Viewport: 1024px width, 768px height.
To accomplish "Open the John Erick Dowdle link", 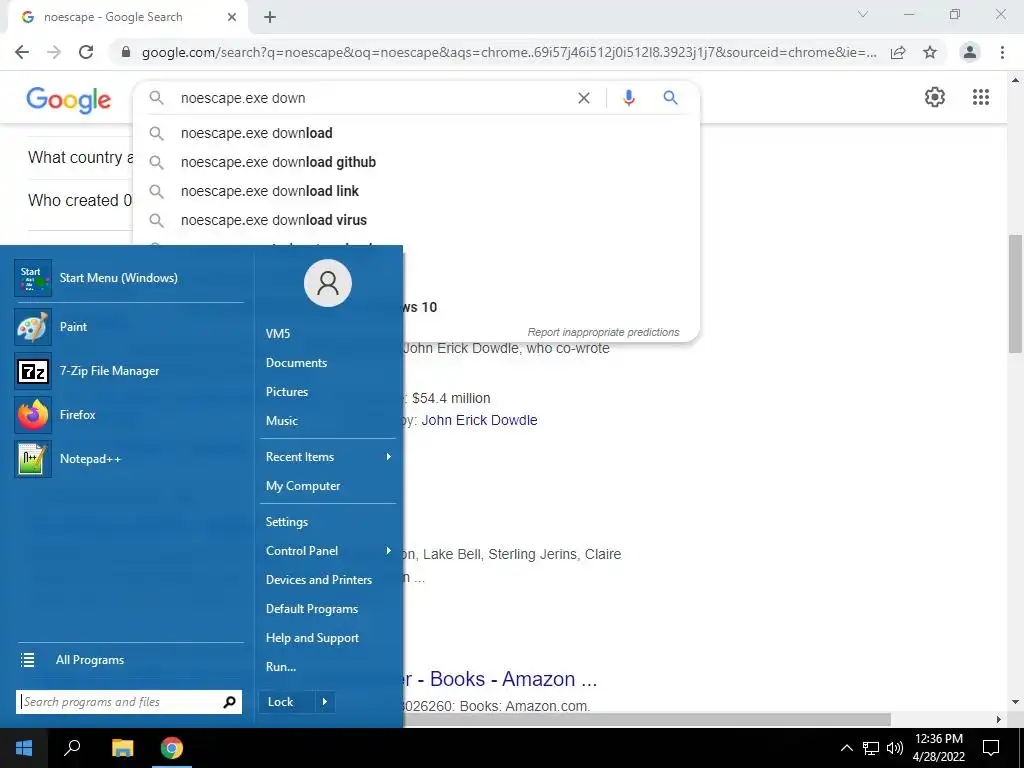I will coord(479,421).
